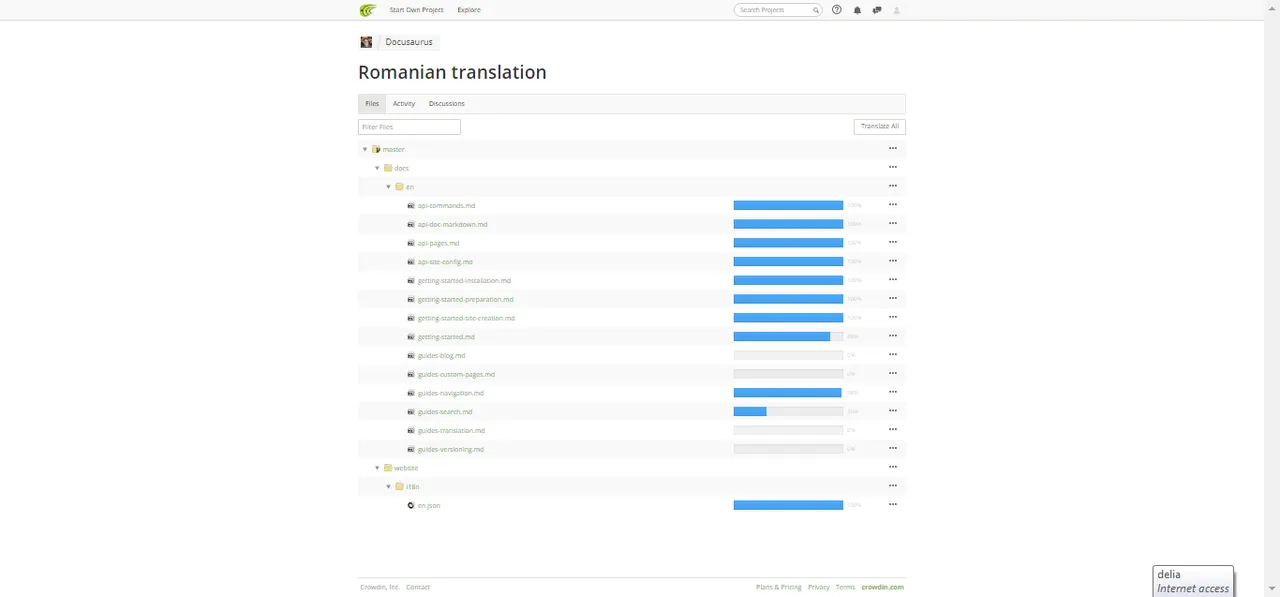This screenshot has height=597, width=1280.
Task: Open Start Own Project in header
Action: tap(417, 10)
